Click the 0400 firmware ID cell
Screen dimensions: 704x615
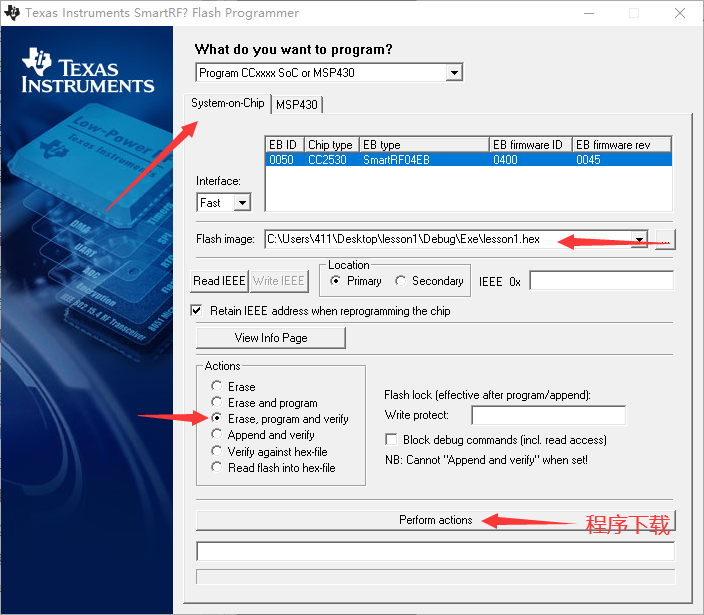(x=505, y=160)
